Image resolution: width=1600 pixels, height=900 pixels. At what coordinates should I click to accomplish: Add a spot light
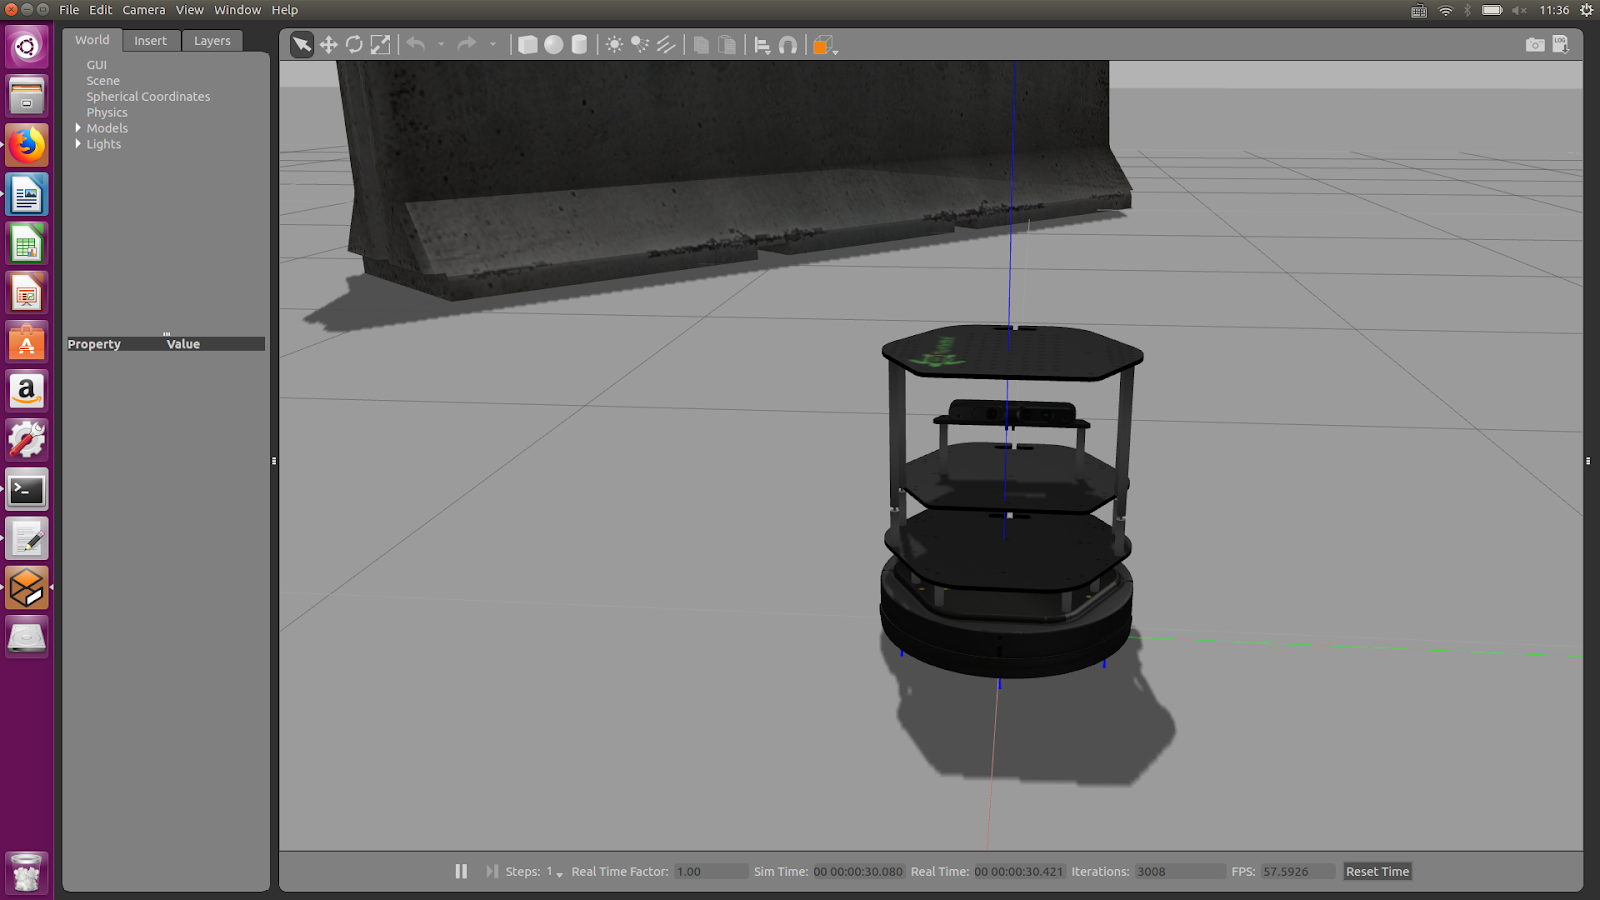640,45
